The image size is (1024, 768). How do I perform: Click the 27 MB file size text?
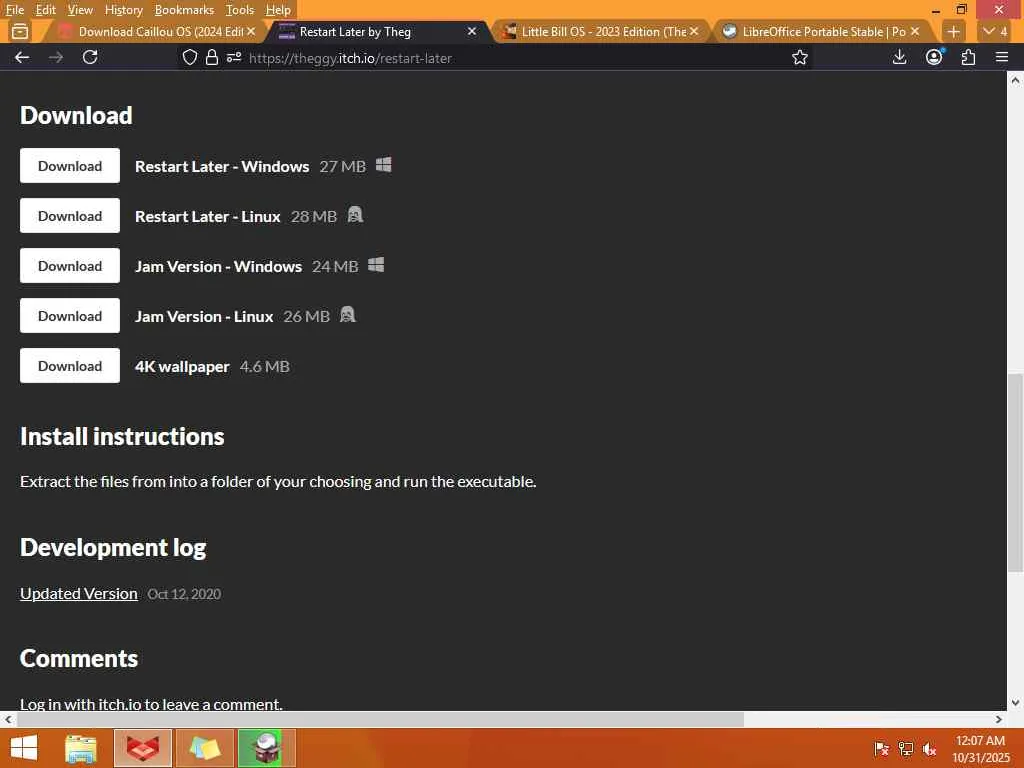pyautogui.click(x=342, y=167)
